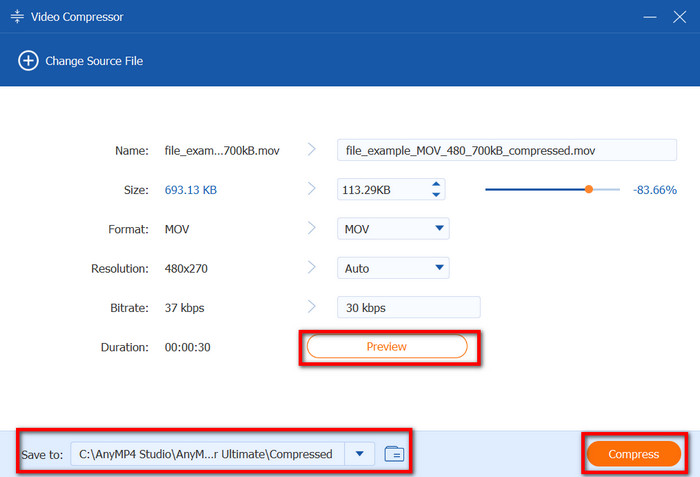Click the Video Compressor window title text
Viewport: 700px width, 477px height.
[x=77, y=17]
